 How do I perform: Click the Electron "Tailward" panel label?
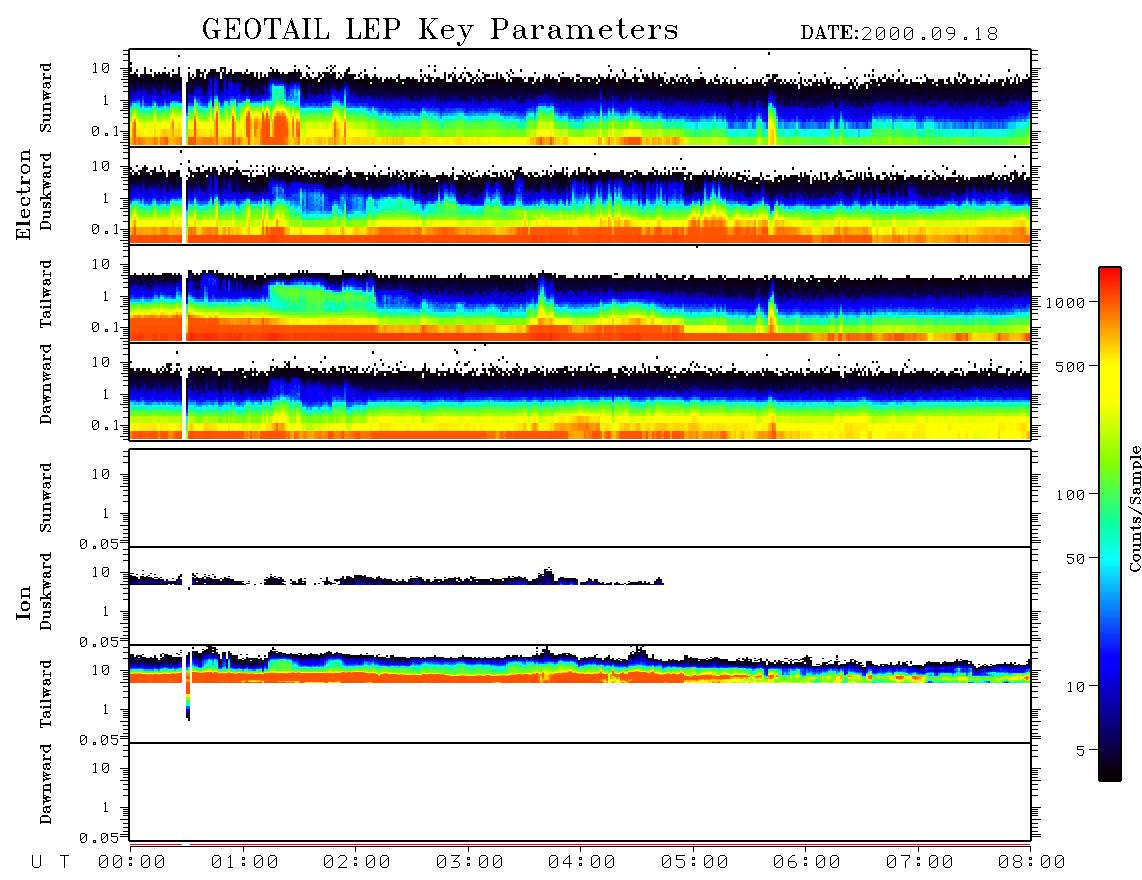point(46,294)
